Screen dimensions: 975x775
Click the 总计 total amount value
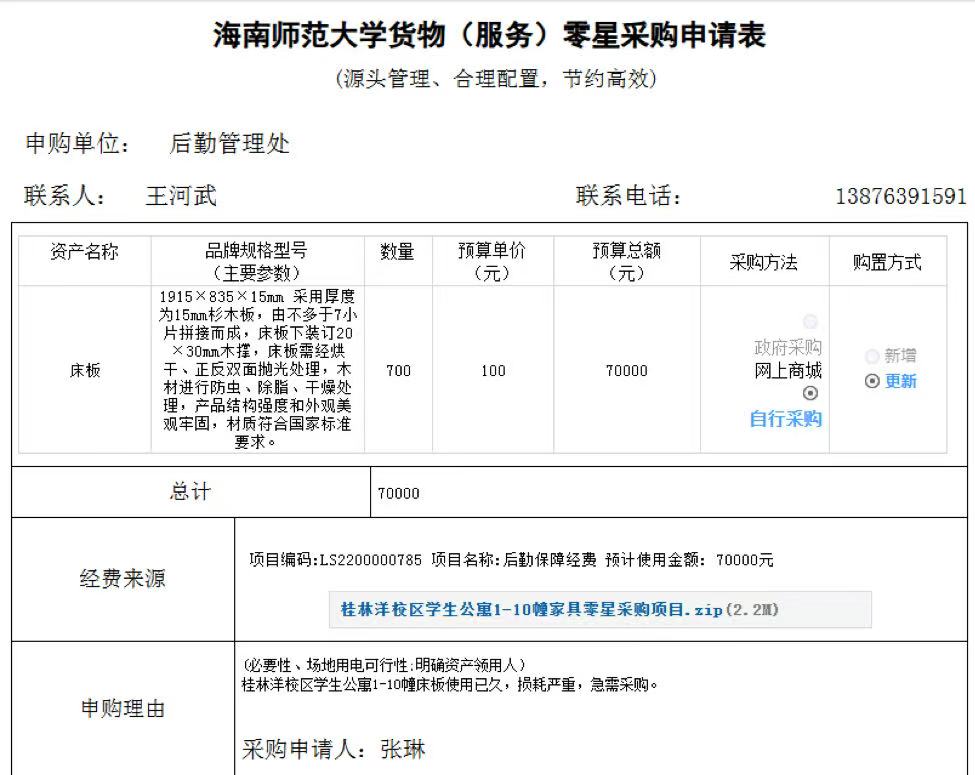click(x=399, y=493)
